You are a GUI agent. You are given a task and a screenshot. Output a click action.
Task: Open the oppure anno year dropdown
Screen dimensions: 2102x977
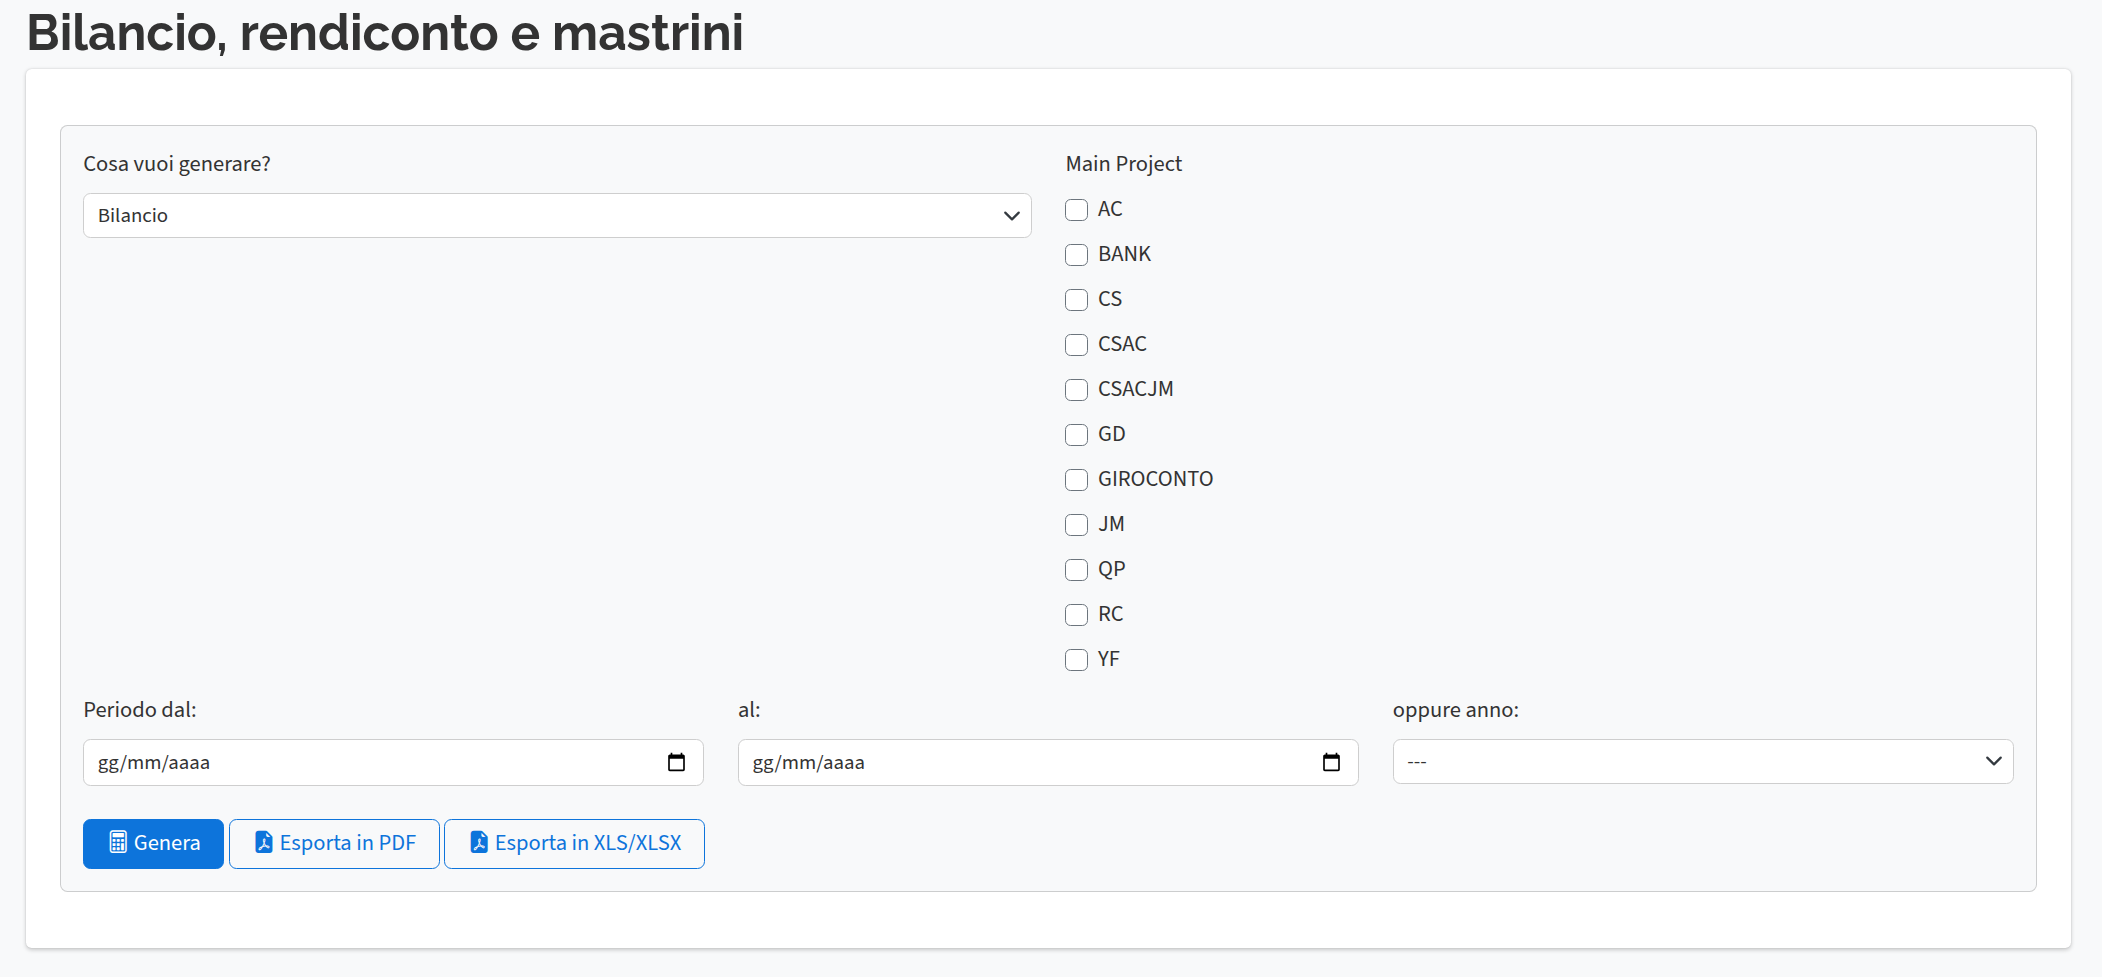[1702, 762]
